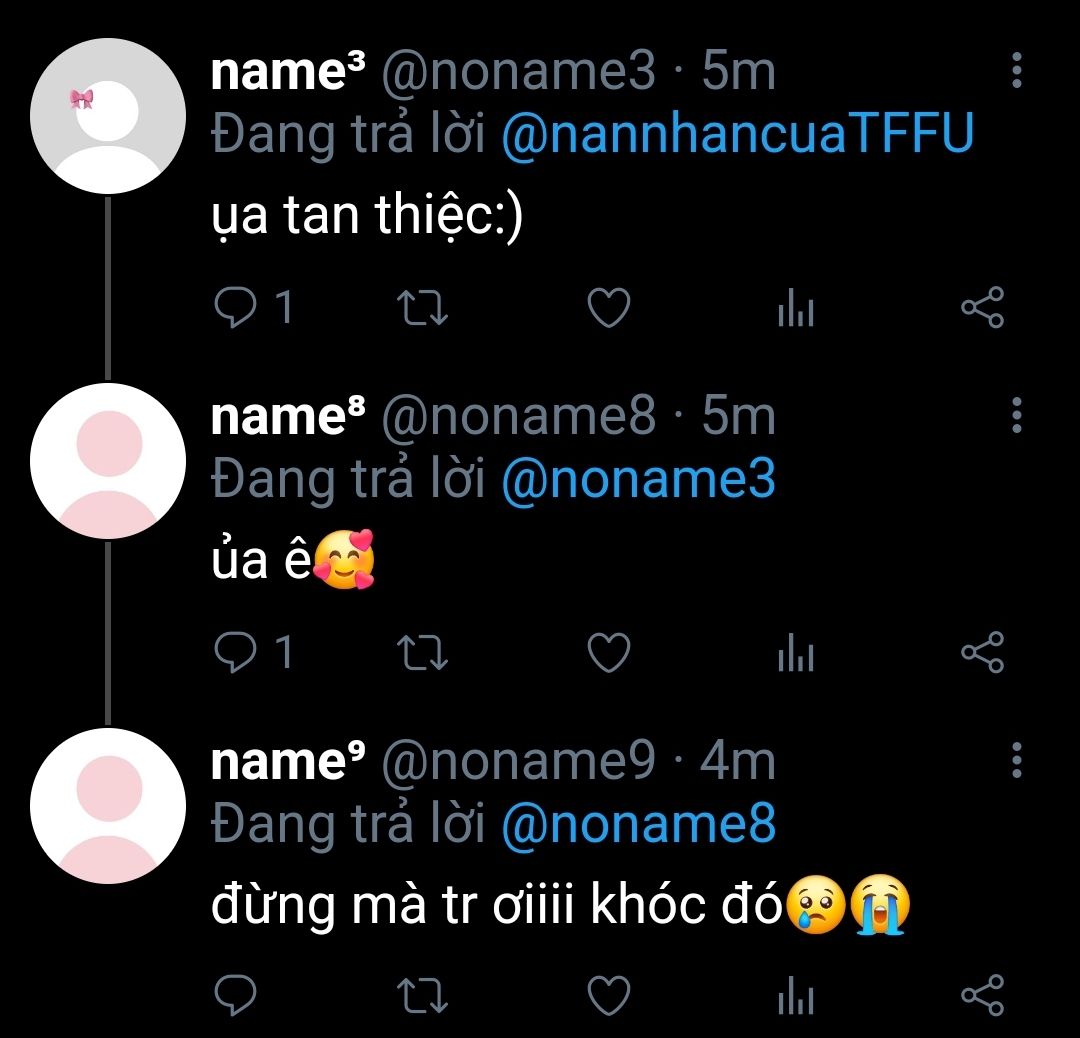This screenshot has height=1038, width=1080.
Task: Reply to noname9's crying tweet
Action: [236, 996]
